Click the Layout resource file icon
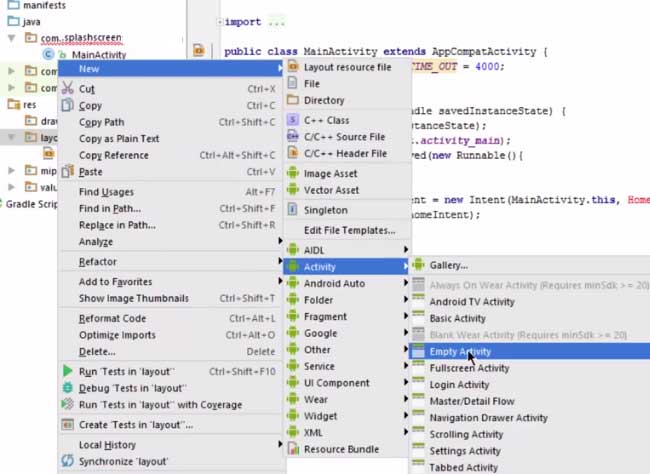Screen dimensions: 650x474 point(293,67)
